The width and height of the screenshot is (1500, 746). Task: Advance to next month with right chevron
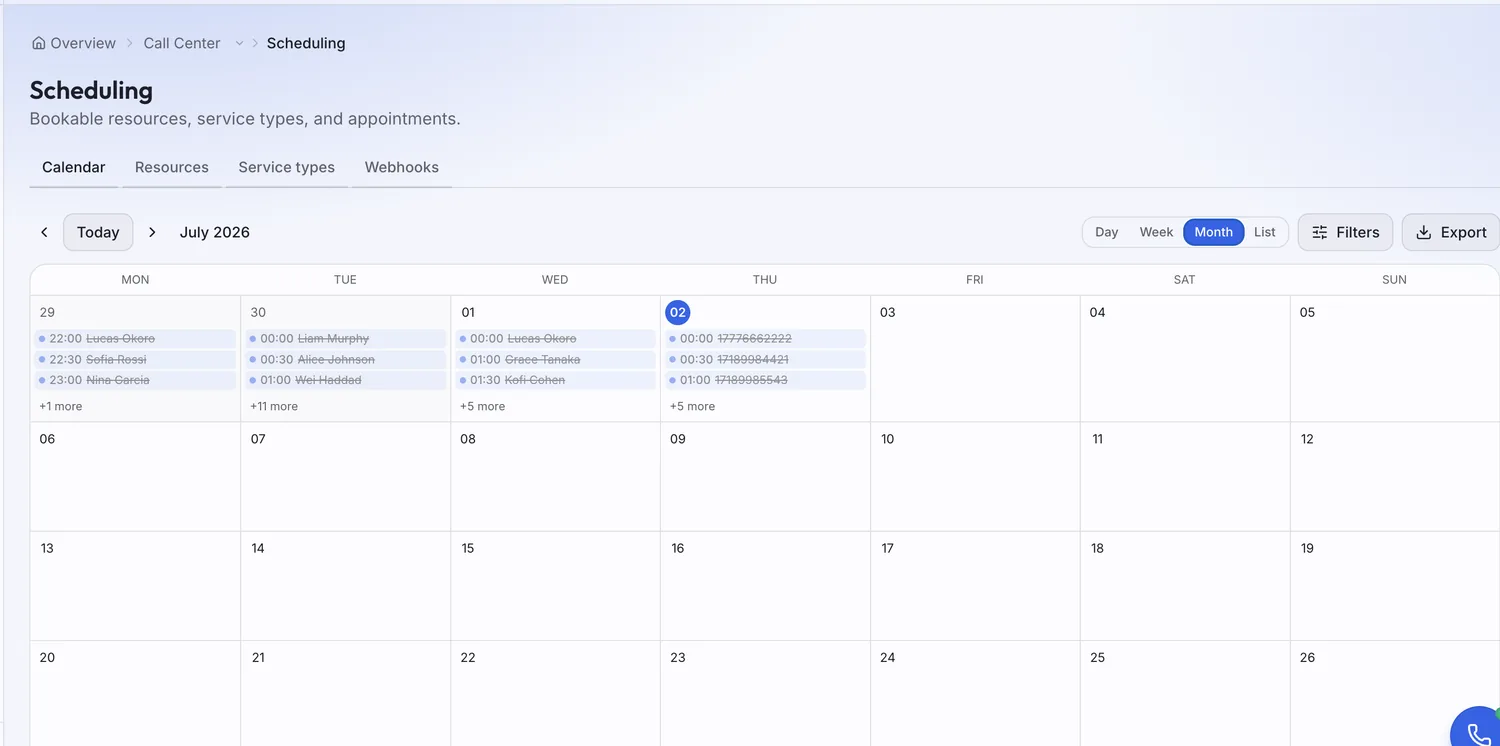[152, 232]
